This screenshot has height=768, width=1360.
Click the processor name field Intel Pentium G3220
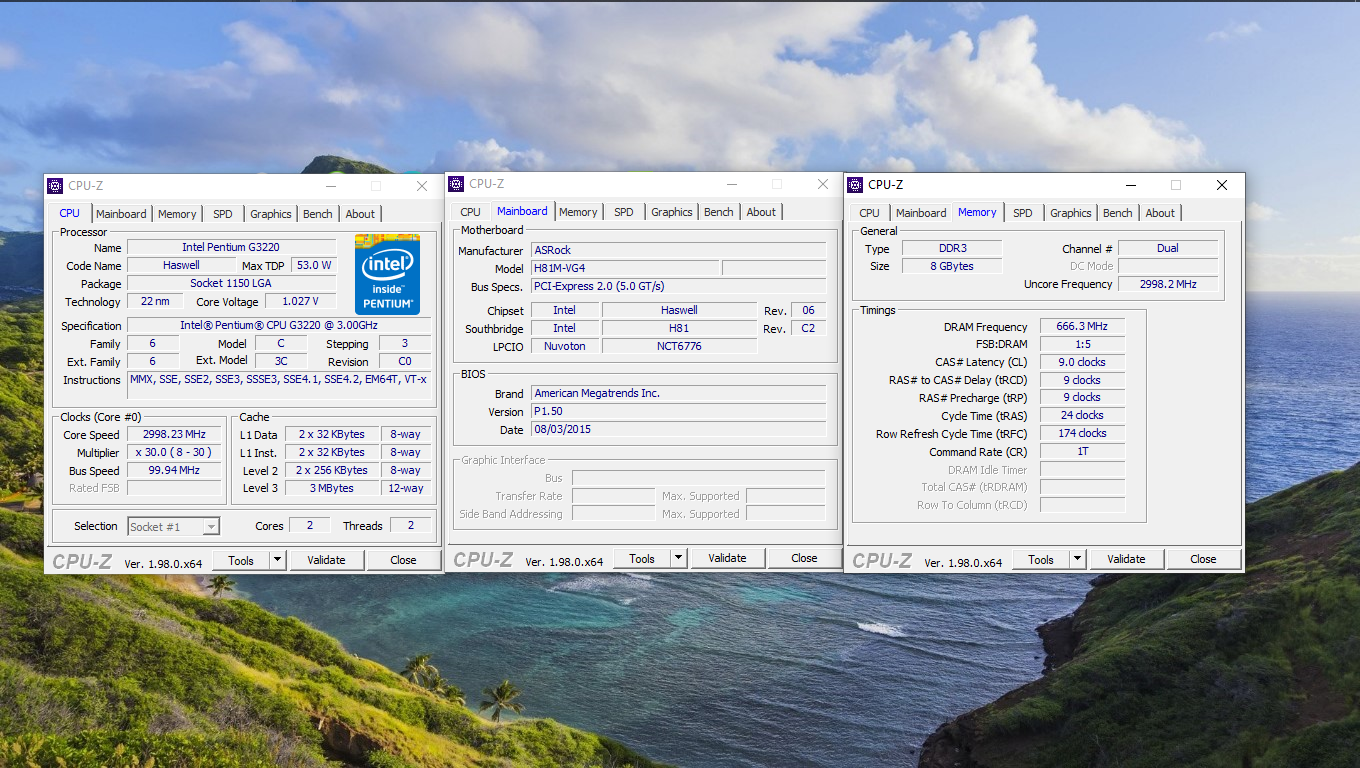[231, 247]
